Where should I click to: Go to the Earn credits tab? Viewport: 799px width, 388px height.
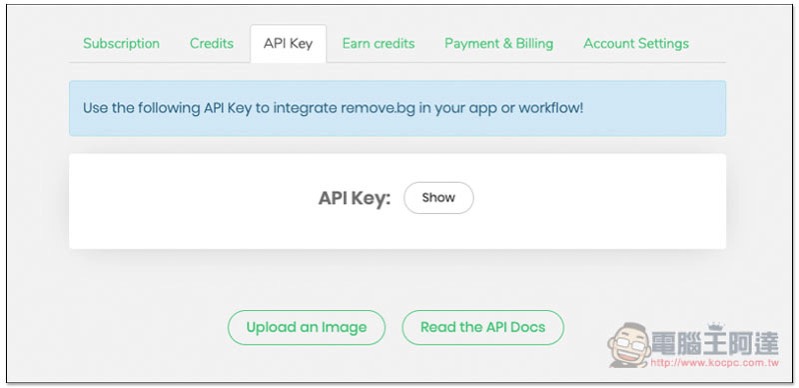pyautogui.click(x=378, y=44)
